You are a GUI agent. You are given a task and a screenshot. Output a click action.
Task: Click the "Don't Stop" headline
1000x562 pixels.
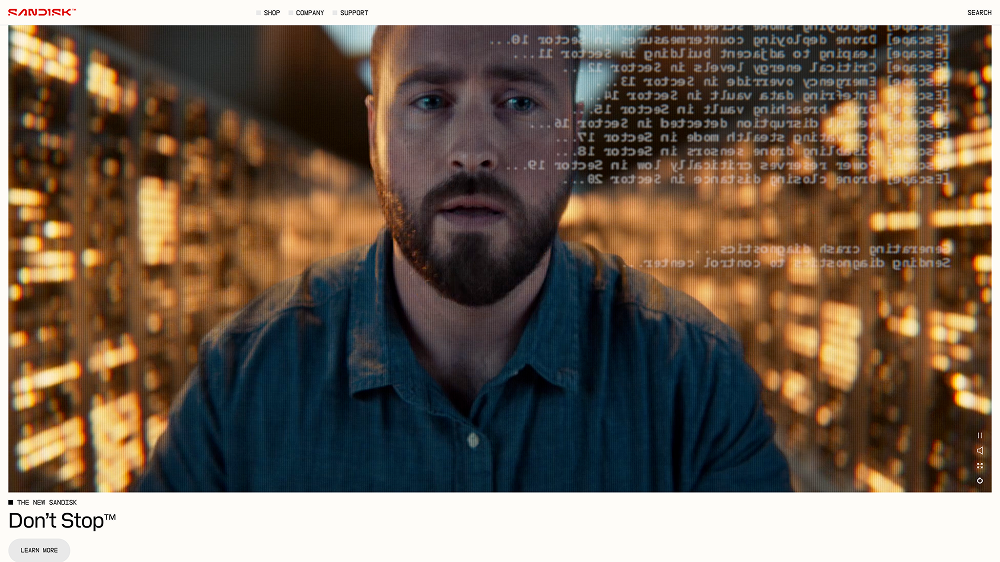click(x=62, y=521)
